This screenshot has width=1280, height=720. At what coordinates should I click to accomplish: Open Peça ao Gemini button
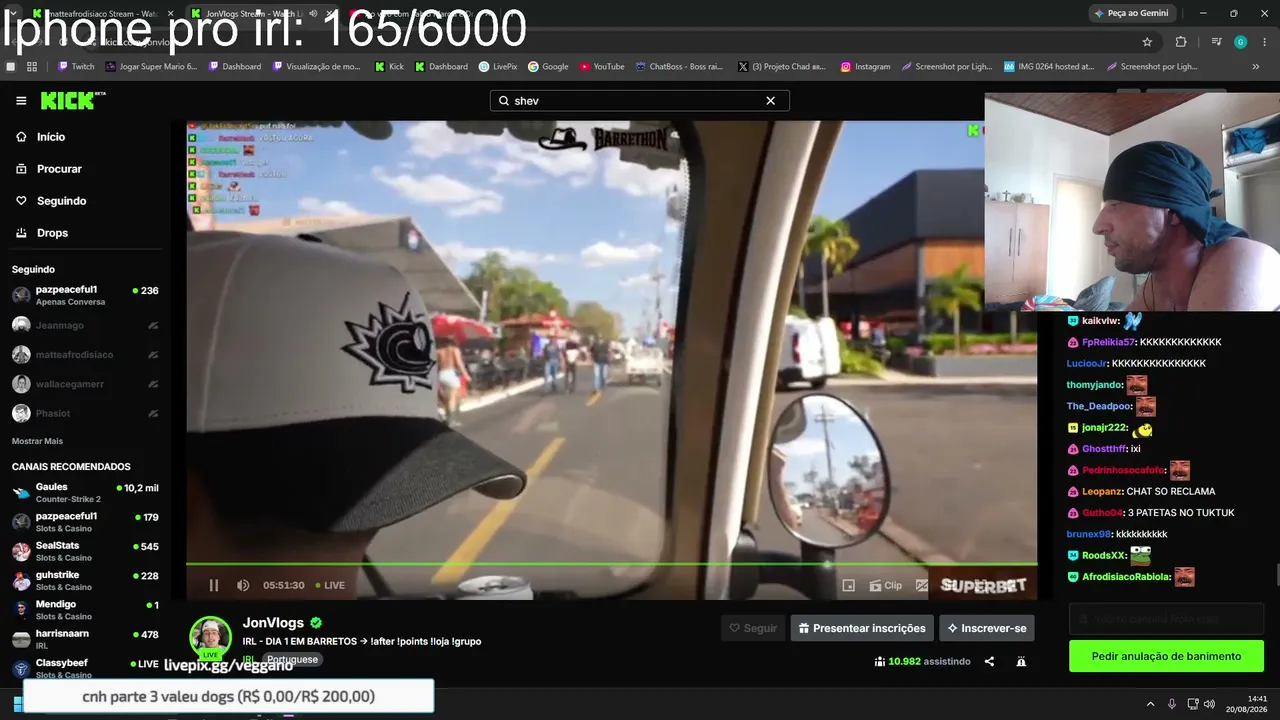click(1132, 13)
